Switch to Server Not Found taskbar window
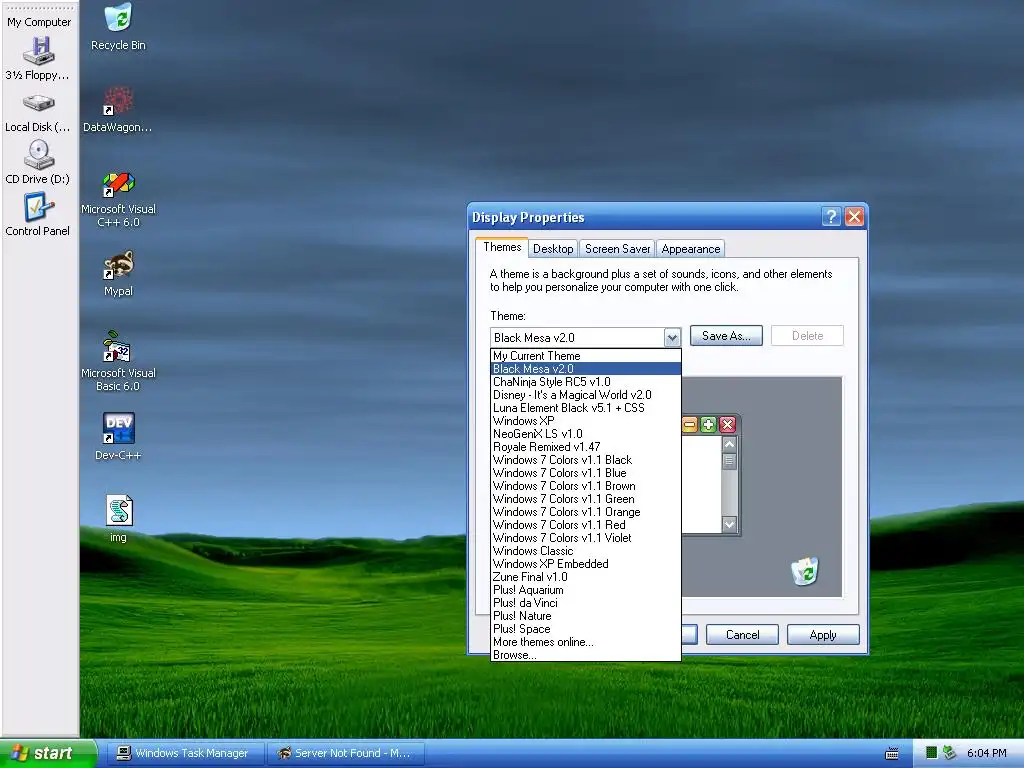The width and height of the screenshot is (1024, 768). (345, 753)
